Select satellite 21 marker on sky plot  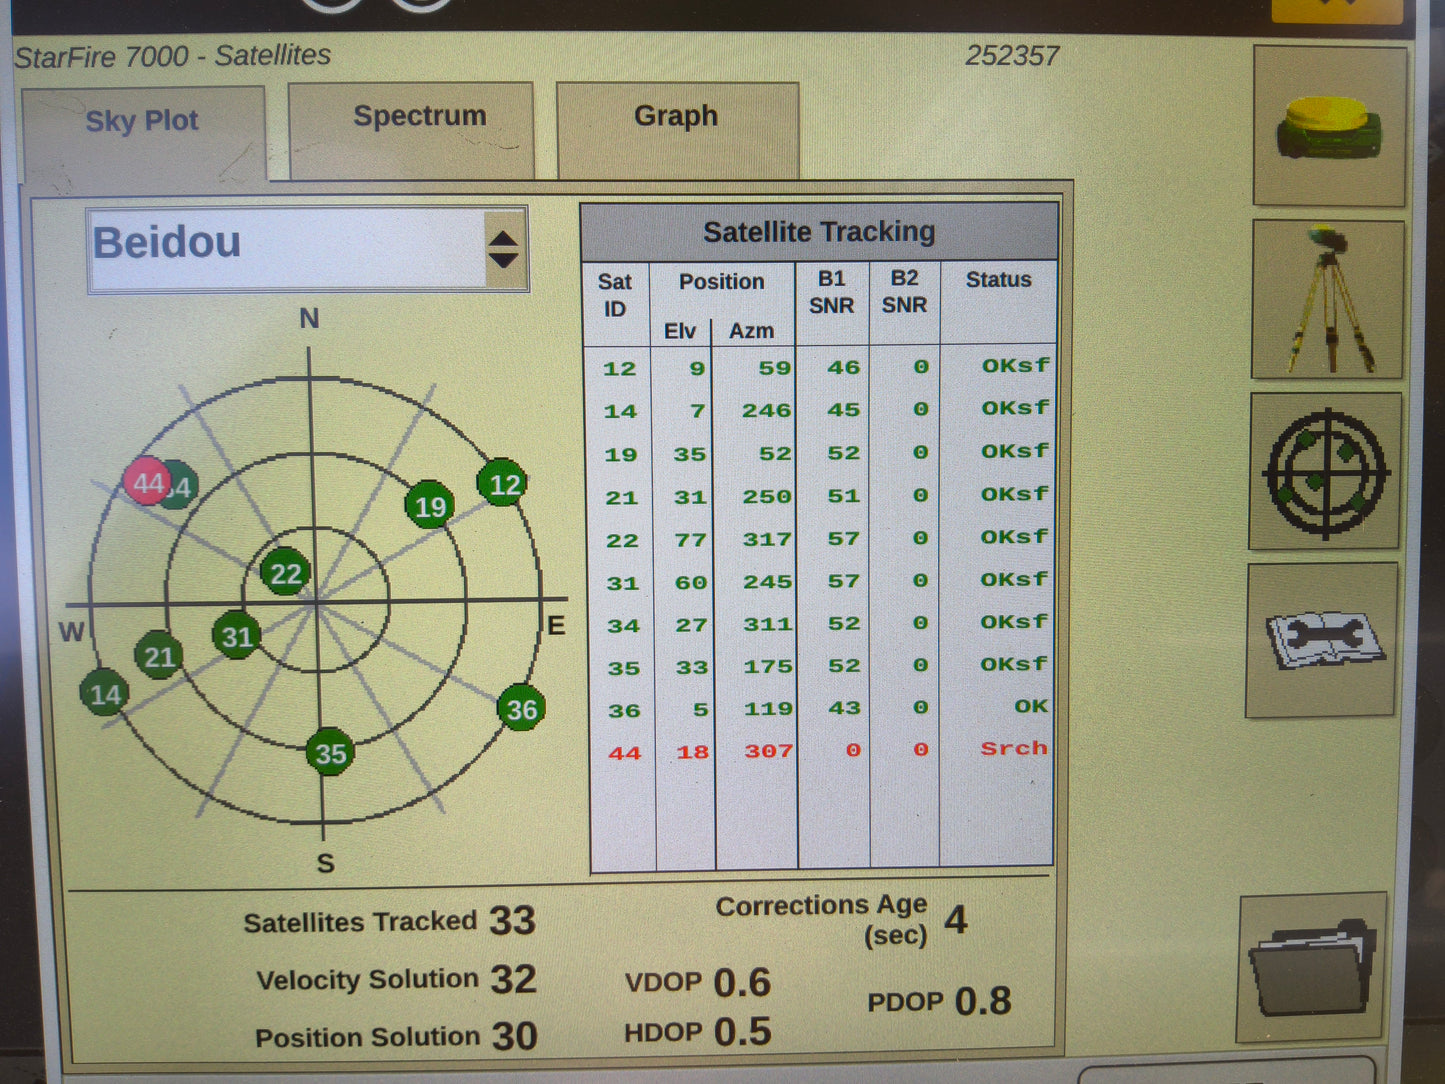(x=159, y=656)
